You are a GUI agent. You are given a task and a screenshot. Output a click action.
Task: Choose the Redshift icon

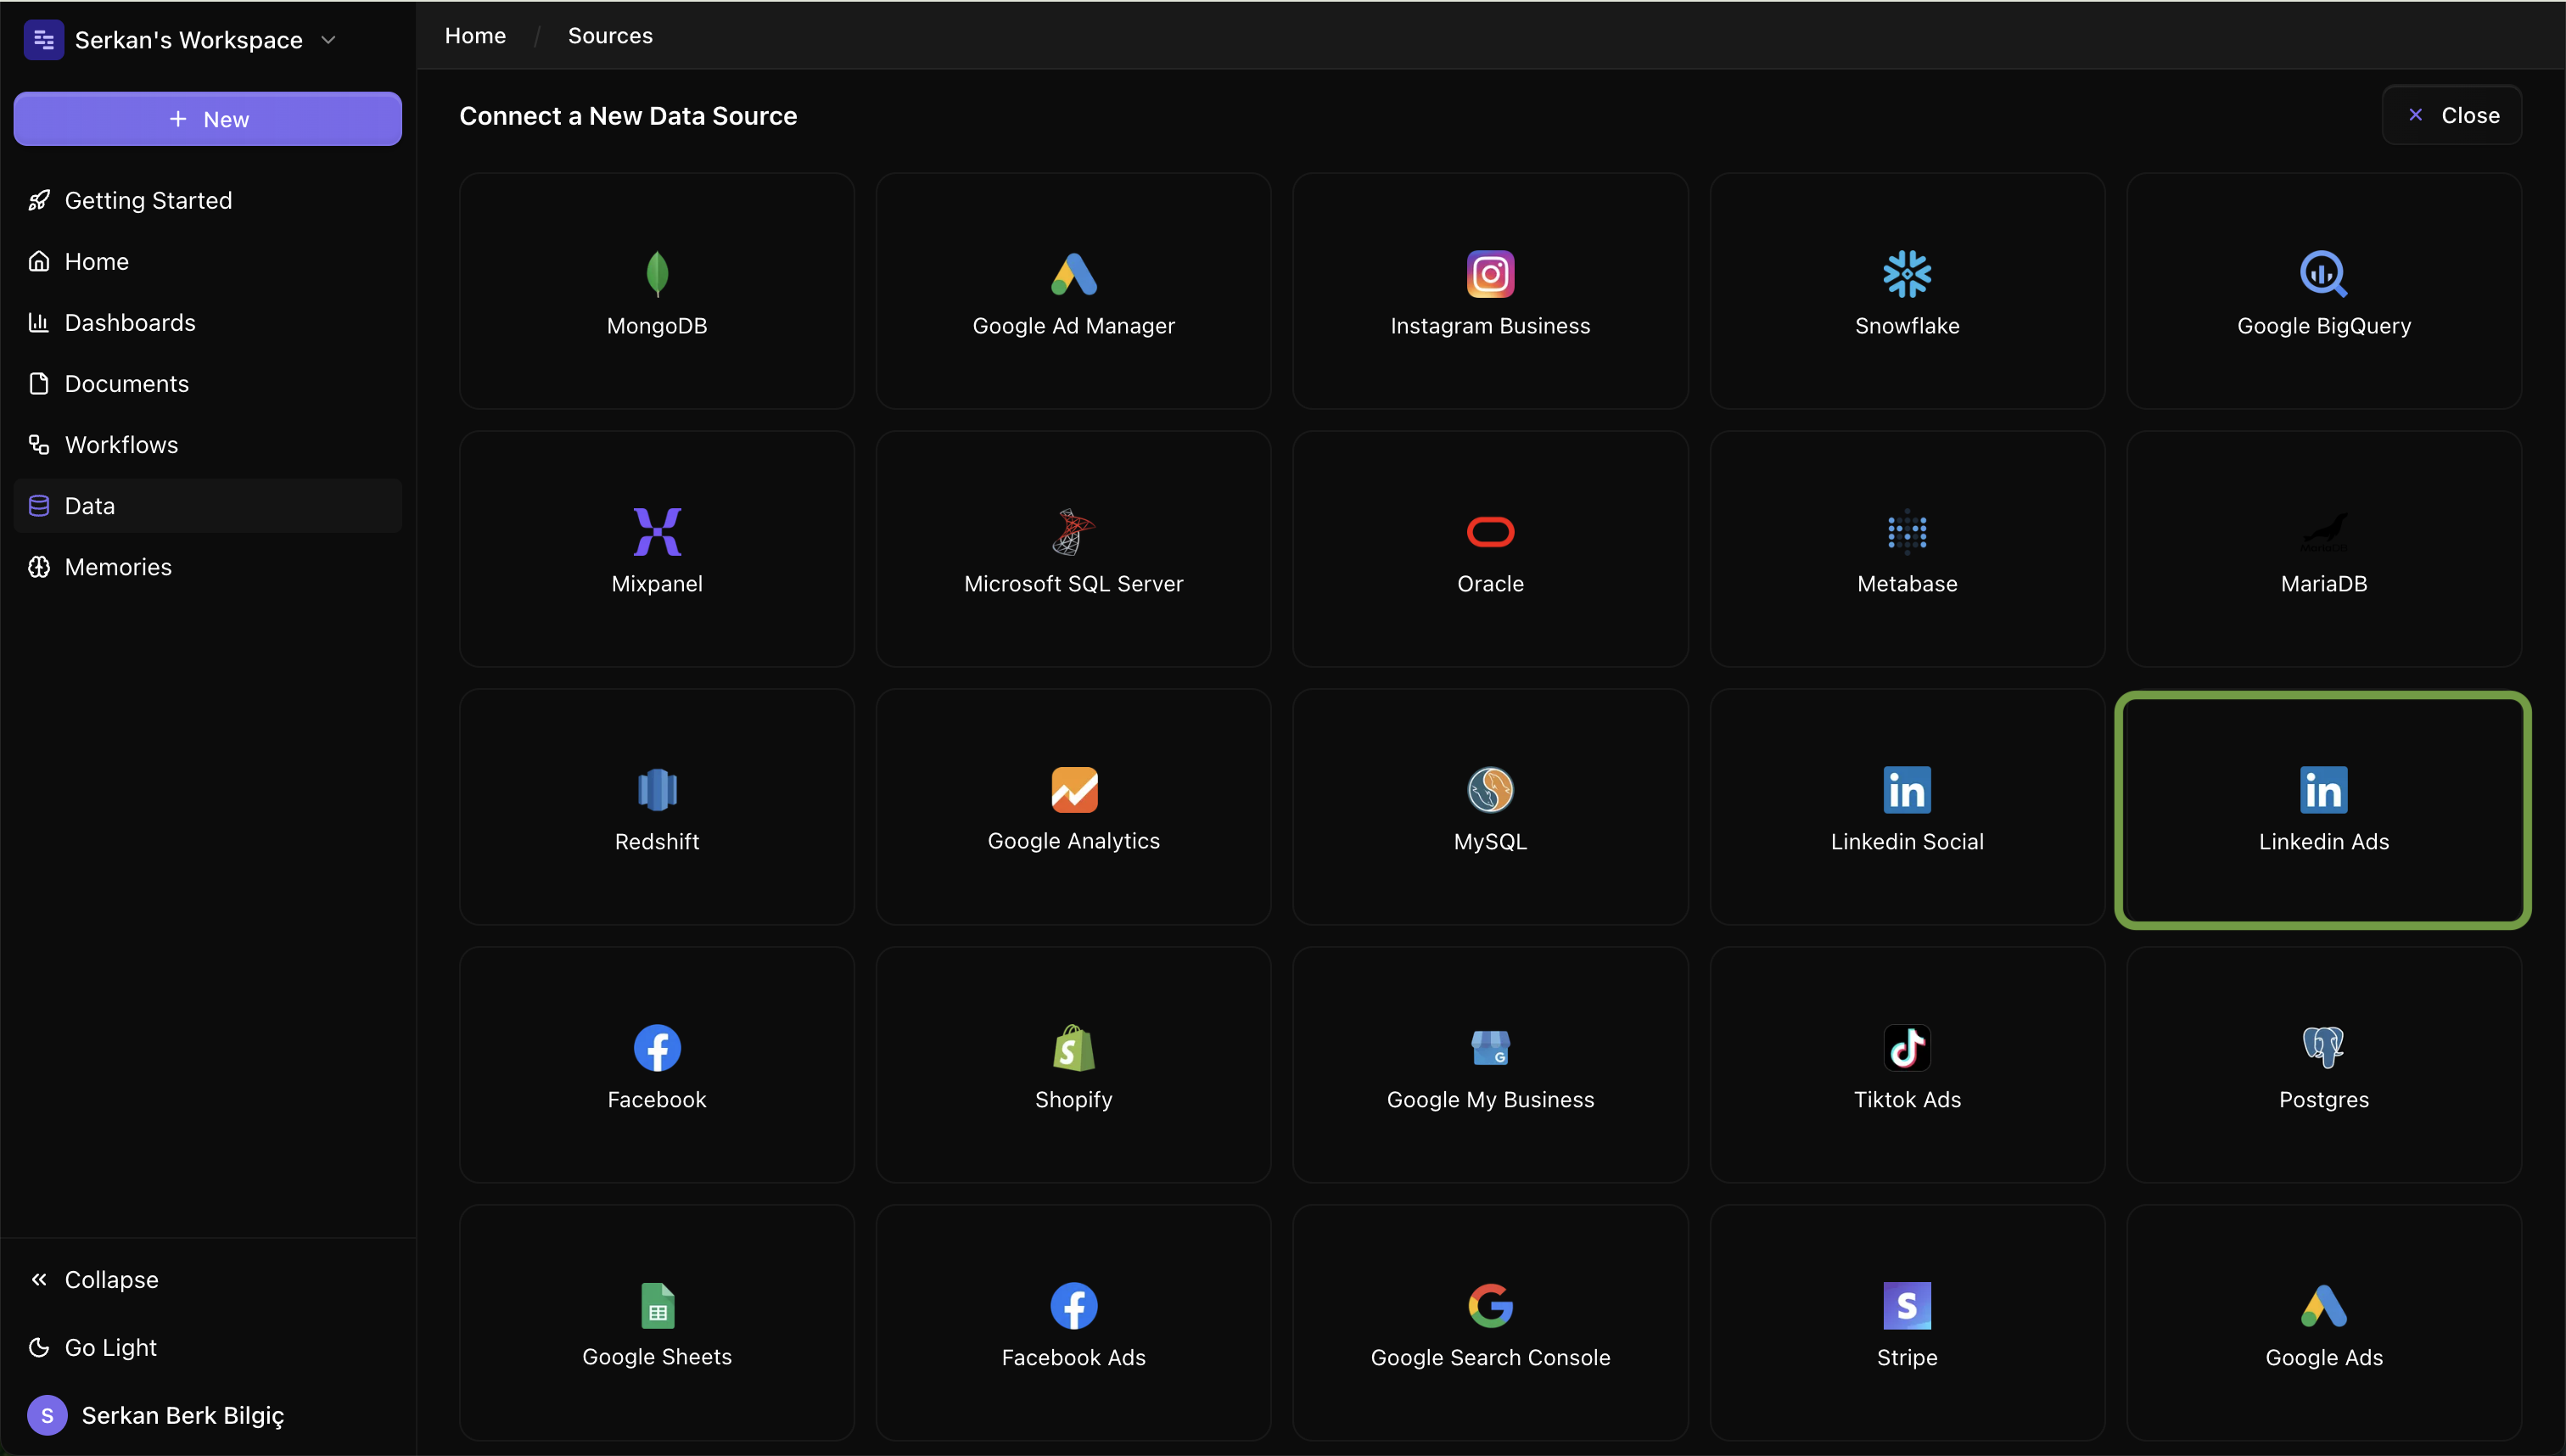(x=657, y=790)
